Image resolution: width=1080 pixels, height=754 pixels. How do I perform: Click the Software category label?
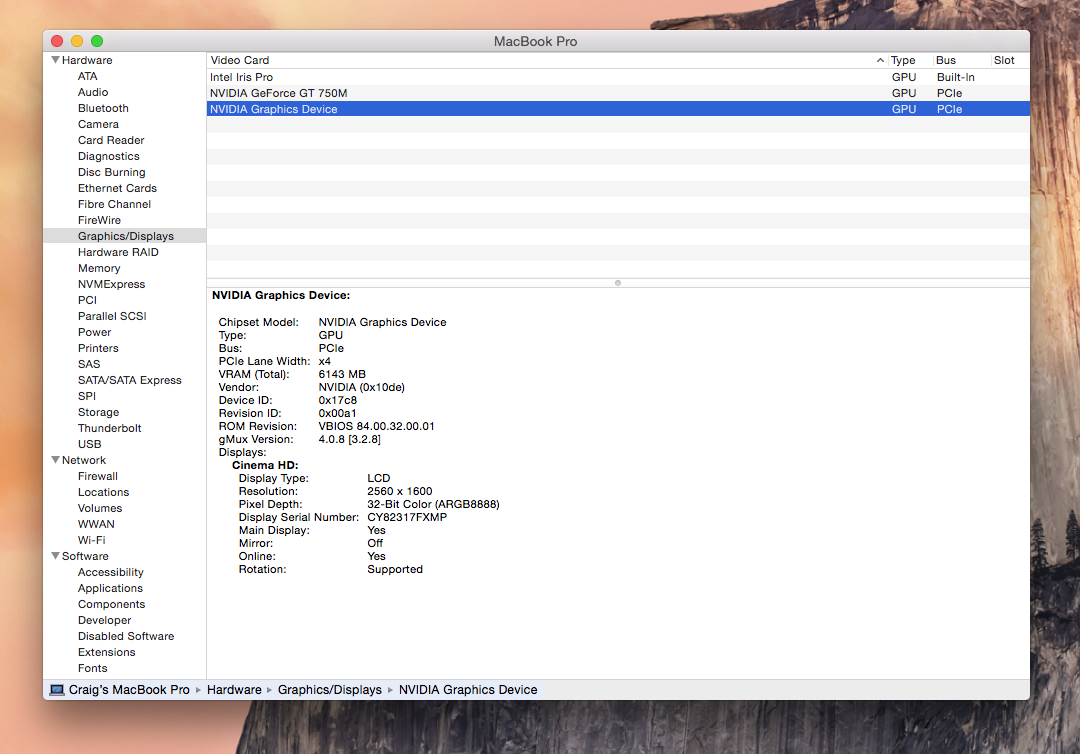85,556
